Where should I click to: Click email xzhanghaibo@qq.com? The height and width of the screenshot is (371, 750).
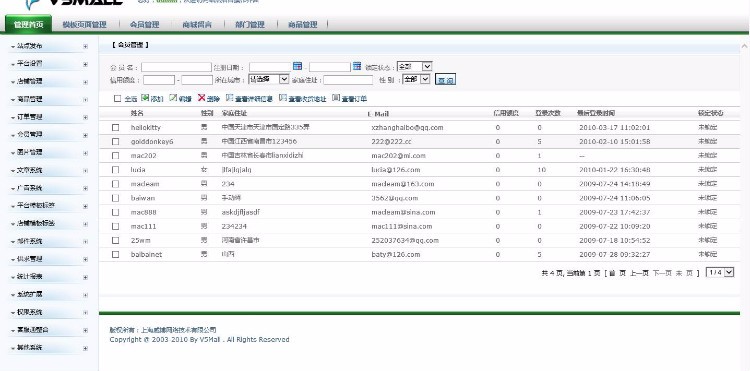(x=407, y=128)
